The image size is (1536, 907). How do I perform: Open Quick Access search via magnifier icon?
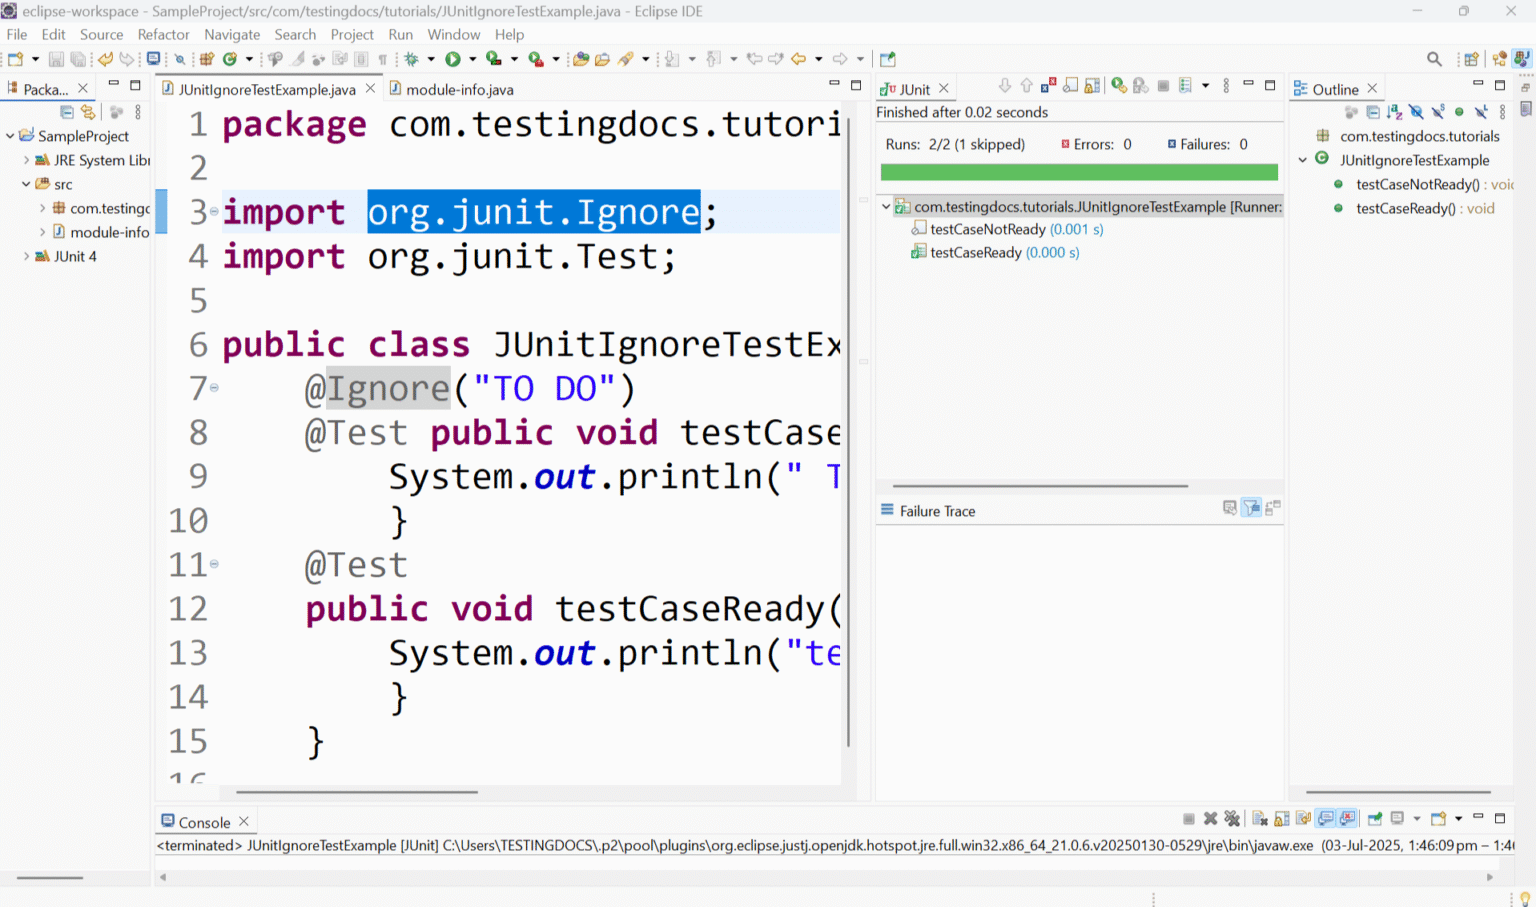(1434, 58)
